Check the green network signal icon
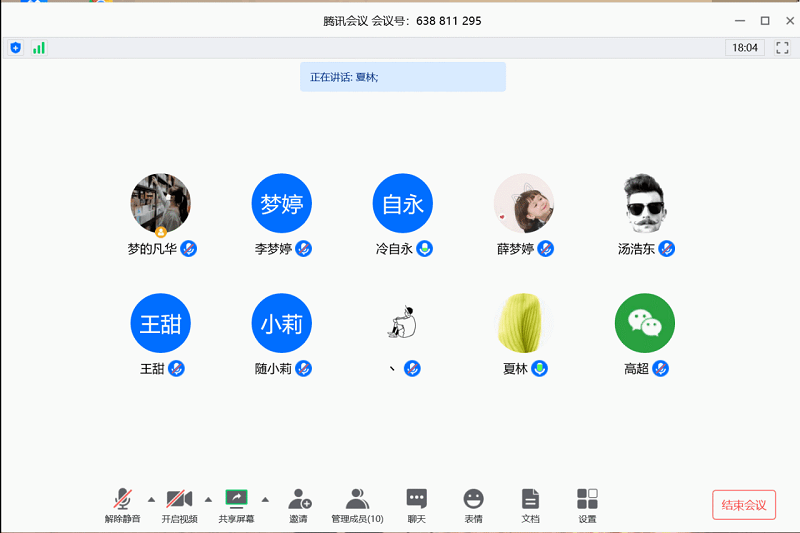800x533 pixels. [39, 48]
